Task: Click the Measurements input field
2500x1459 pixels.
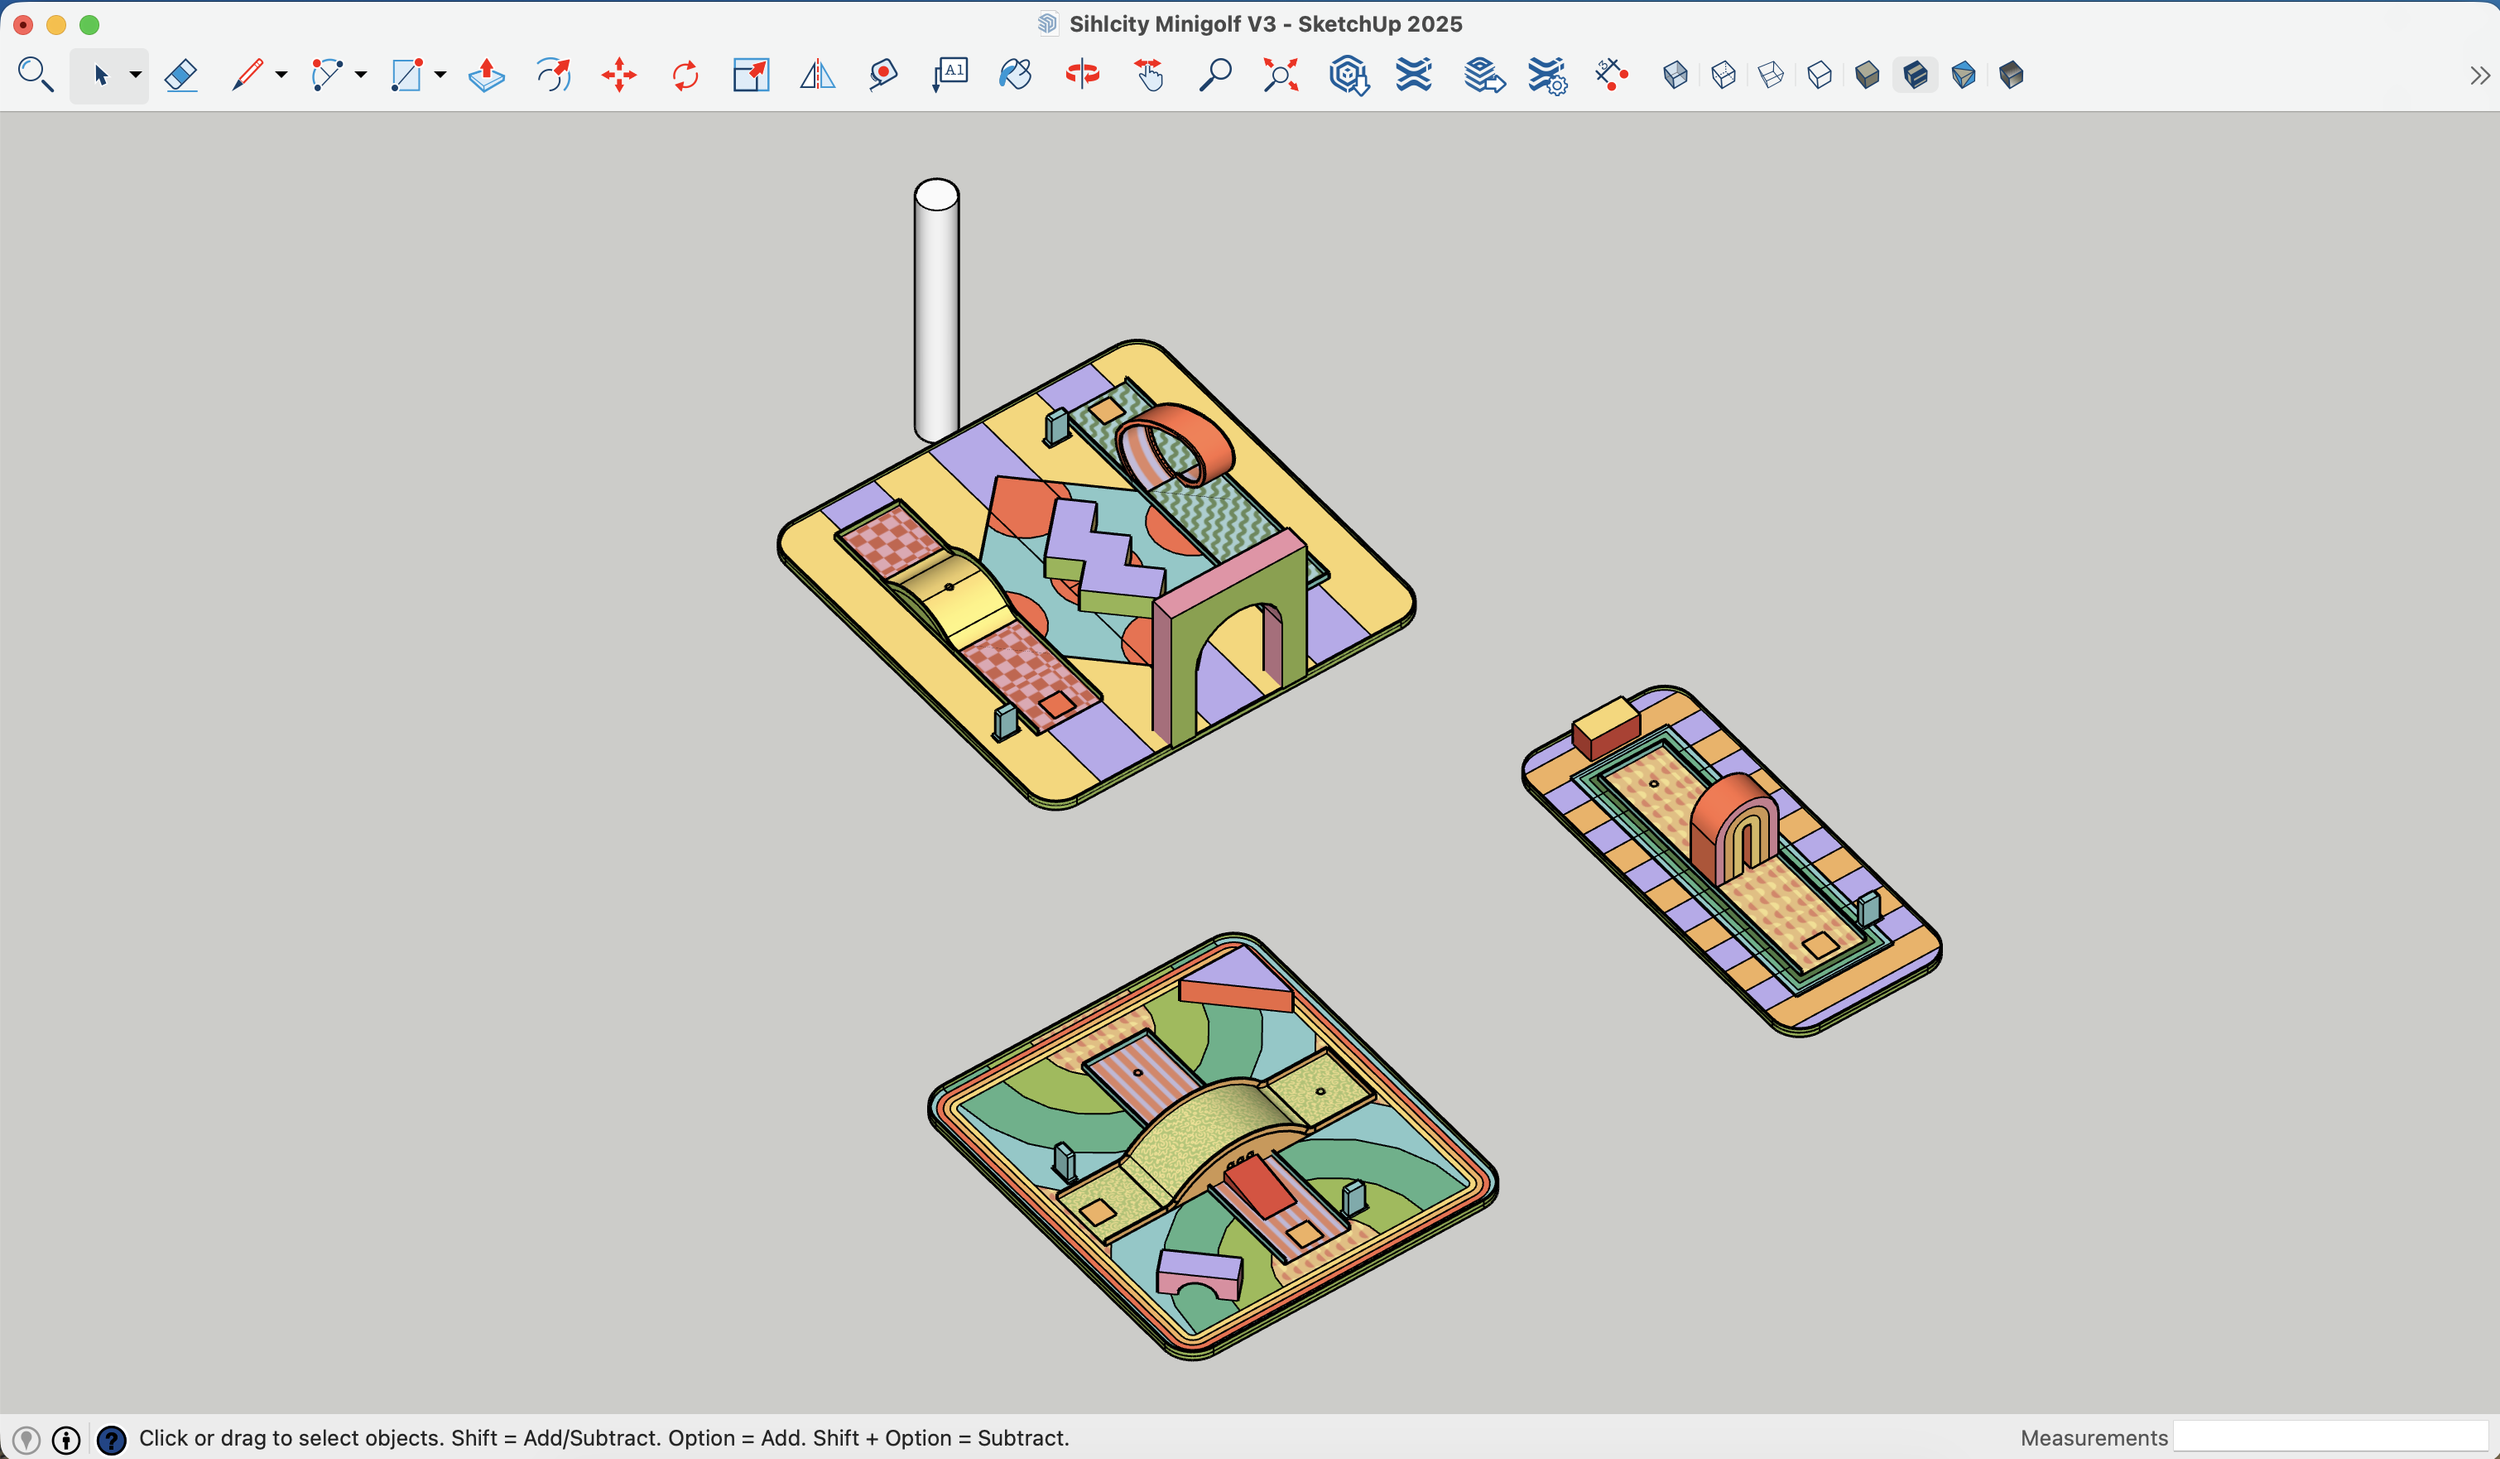Action: pyautogui.click(x=2329, y=1437)
